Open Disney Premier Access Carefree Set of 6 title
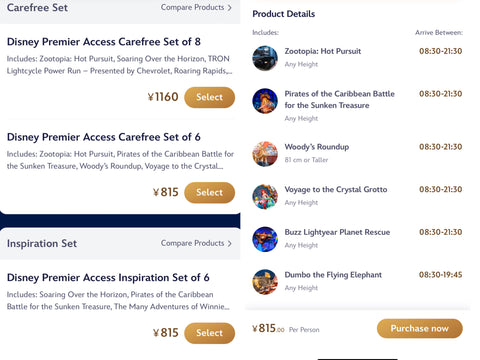This screenshot has height=360, width=480. [x=104, y=137]
